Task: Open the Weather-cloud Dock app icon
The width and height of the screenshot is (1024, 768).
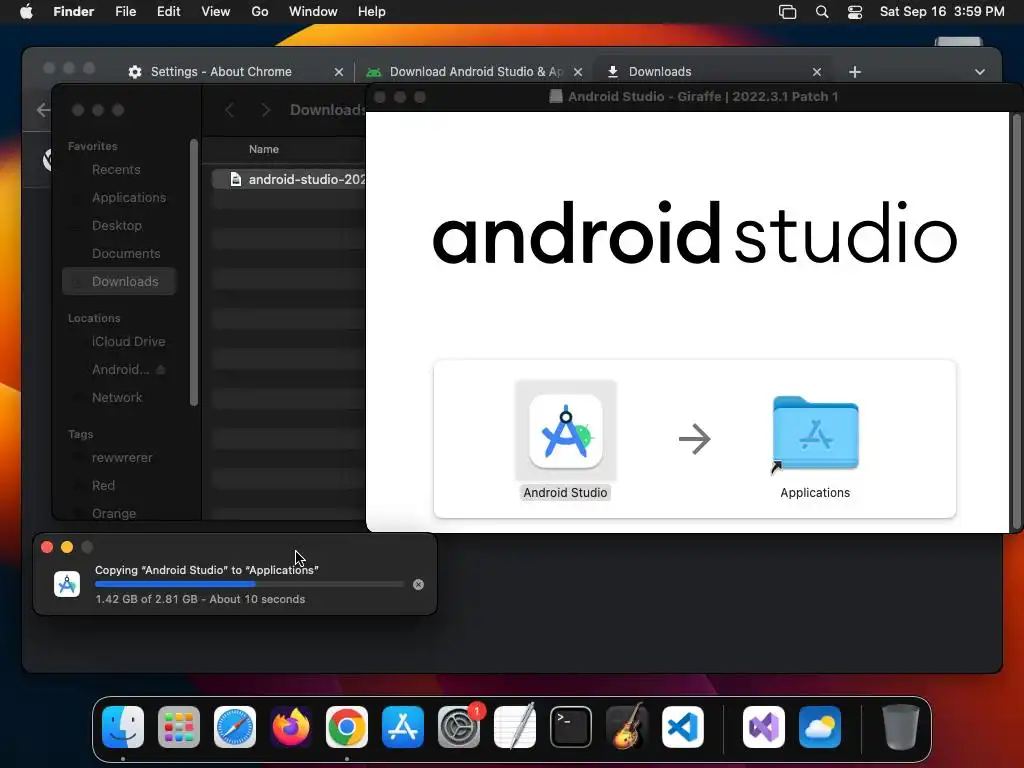Action: click(820, 727)
